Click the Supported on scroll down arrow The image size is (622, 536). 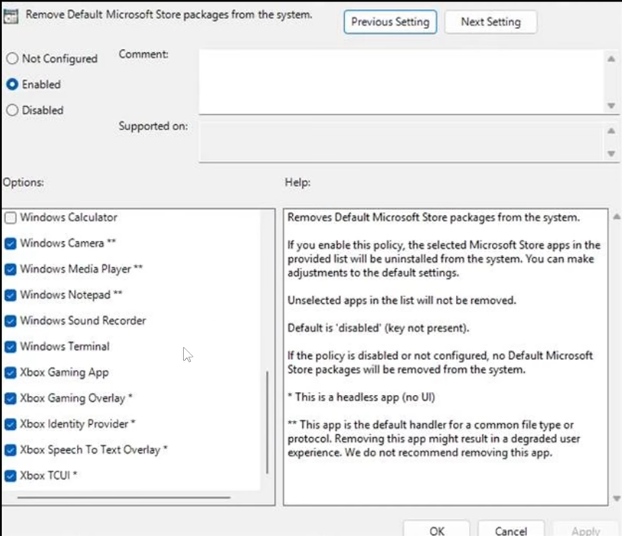click(x=611, y=154)
